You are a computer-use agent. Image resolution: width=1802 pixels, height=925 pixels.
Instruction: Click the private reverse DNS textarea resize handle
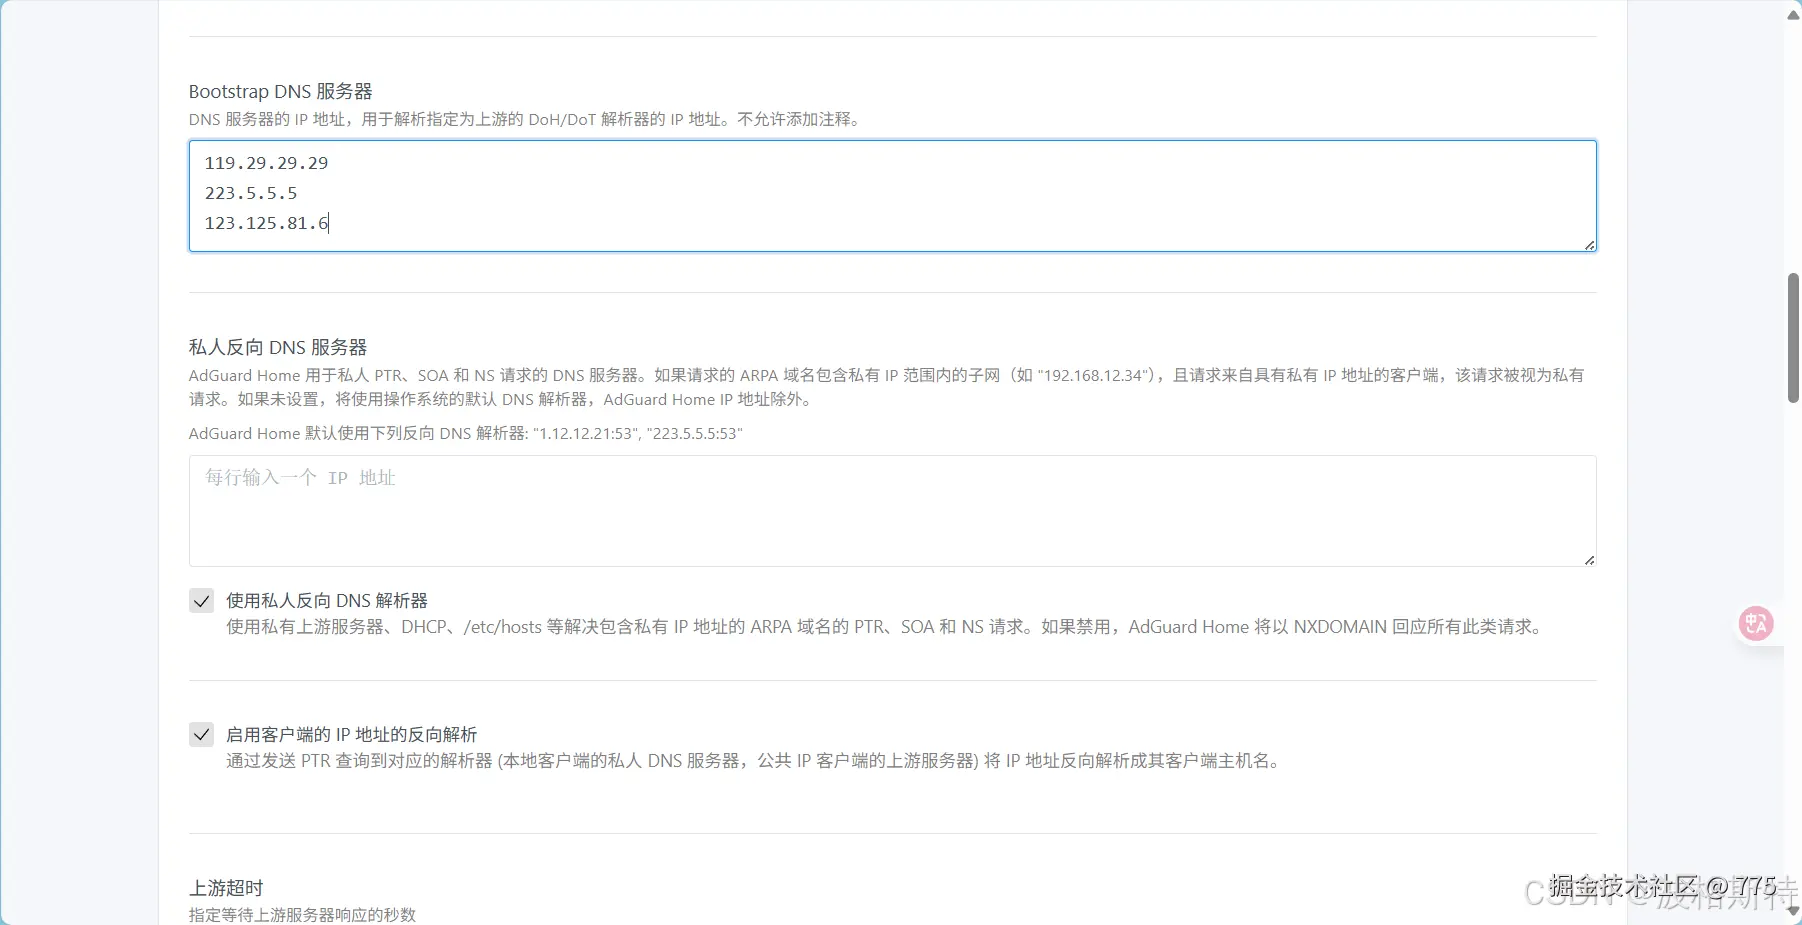click(1589, 559)
